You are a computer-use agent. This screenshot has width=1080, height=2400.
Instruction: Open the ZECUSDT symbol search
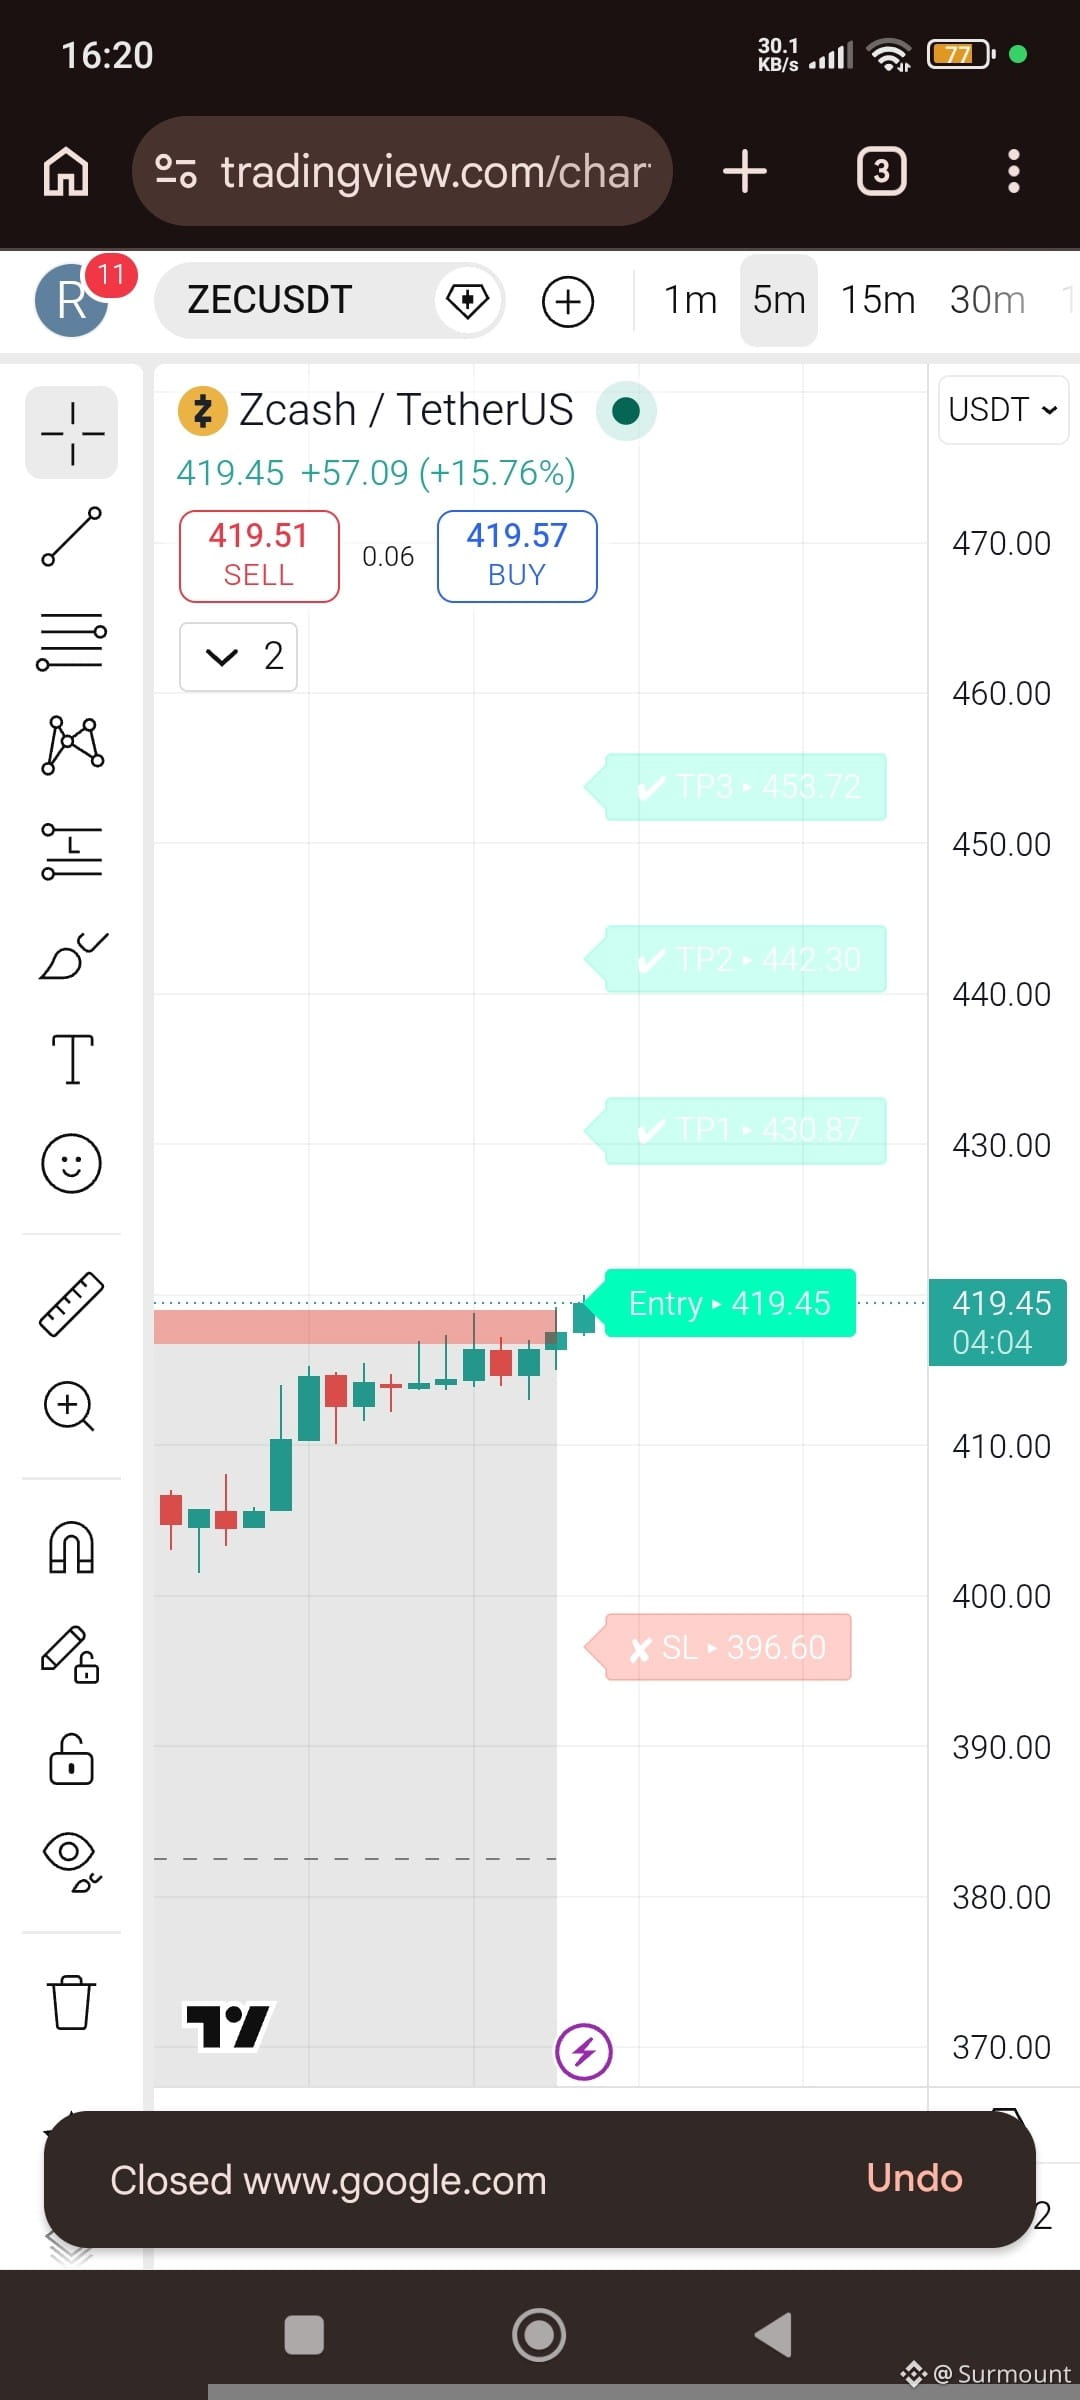click(x=270, y=300)
